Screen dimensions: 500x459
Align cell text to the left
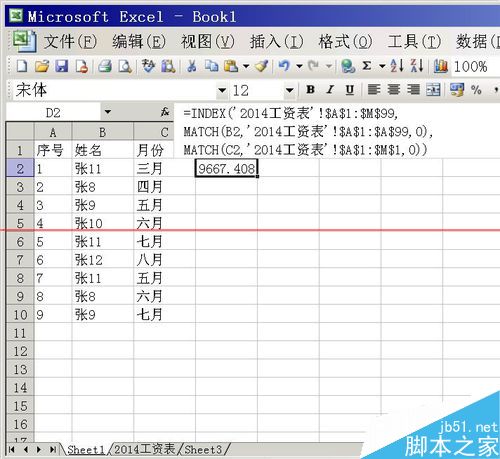(x=374, y=89)
